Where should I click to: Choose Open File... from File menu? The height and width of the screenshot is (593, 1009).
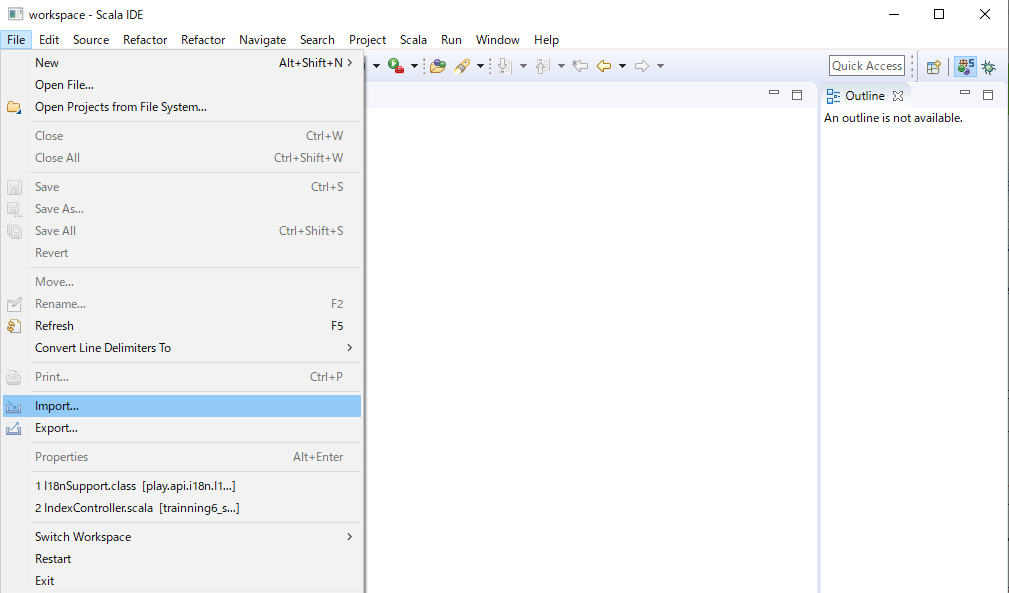point(181,85)
